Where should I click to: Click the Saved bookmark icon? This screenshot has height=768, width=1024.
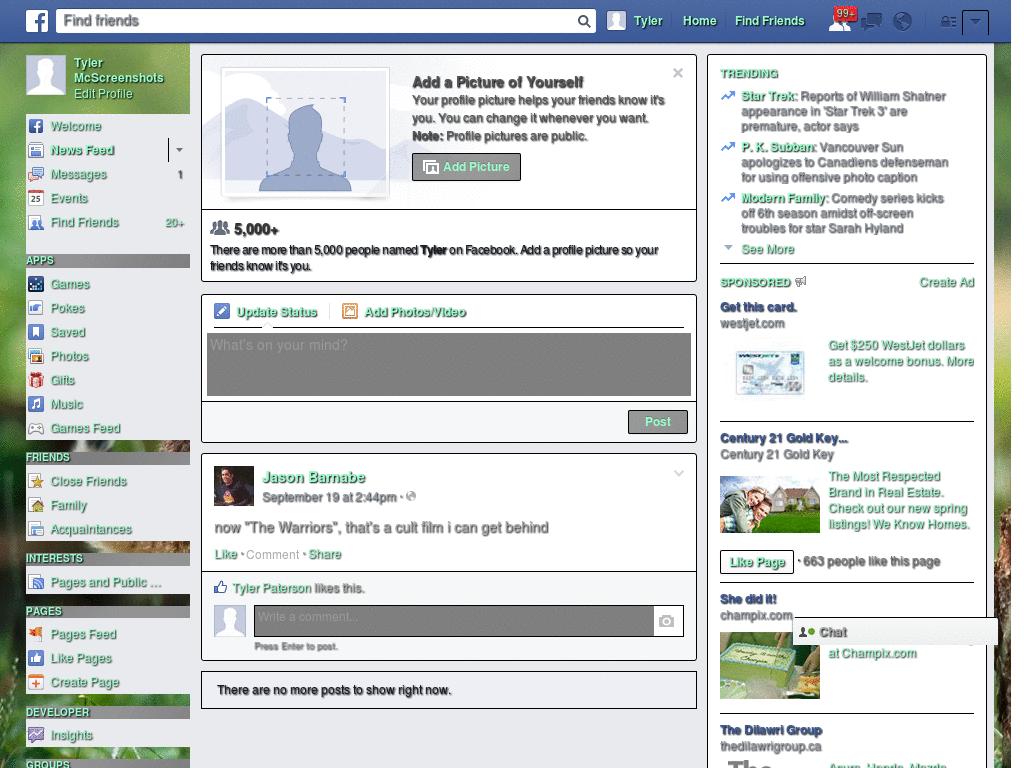pos(36,332)
